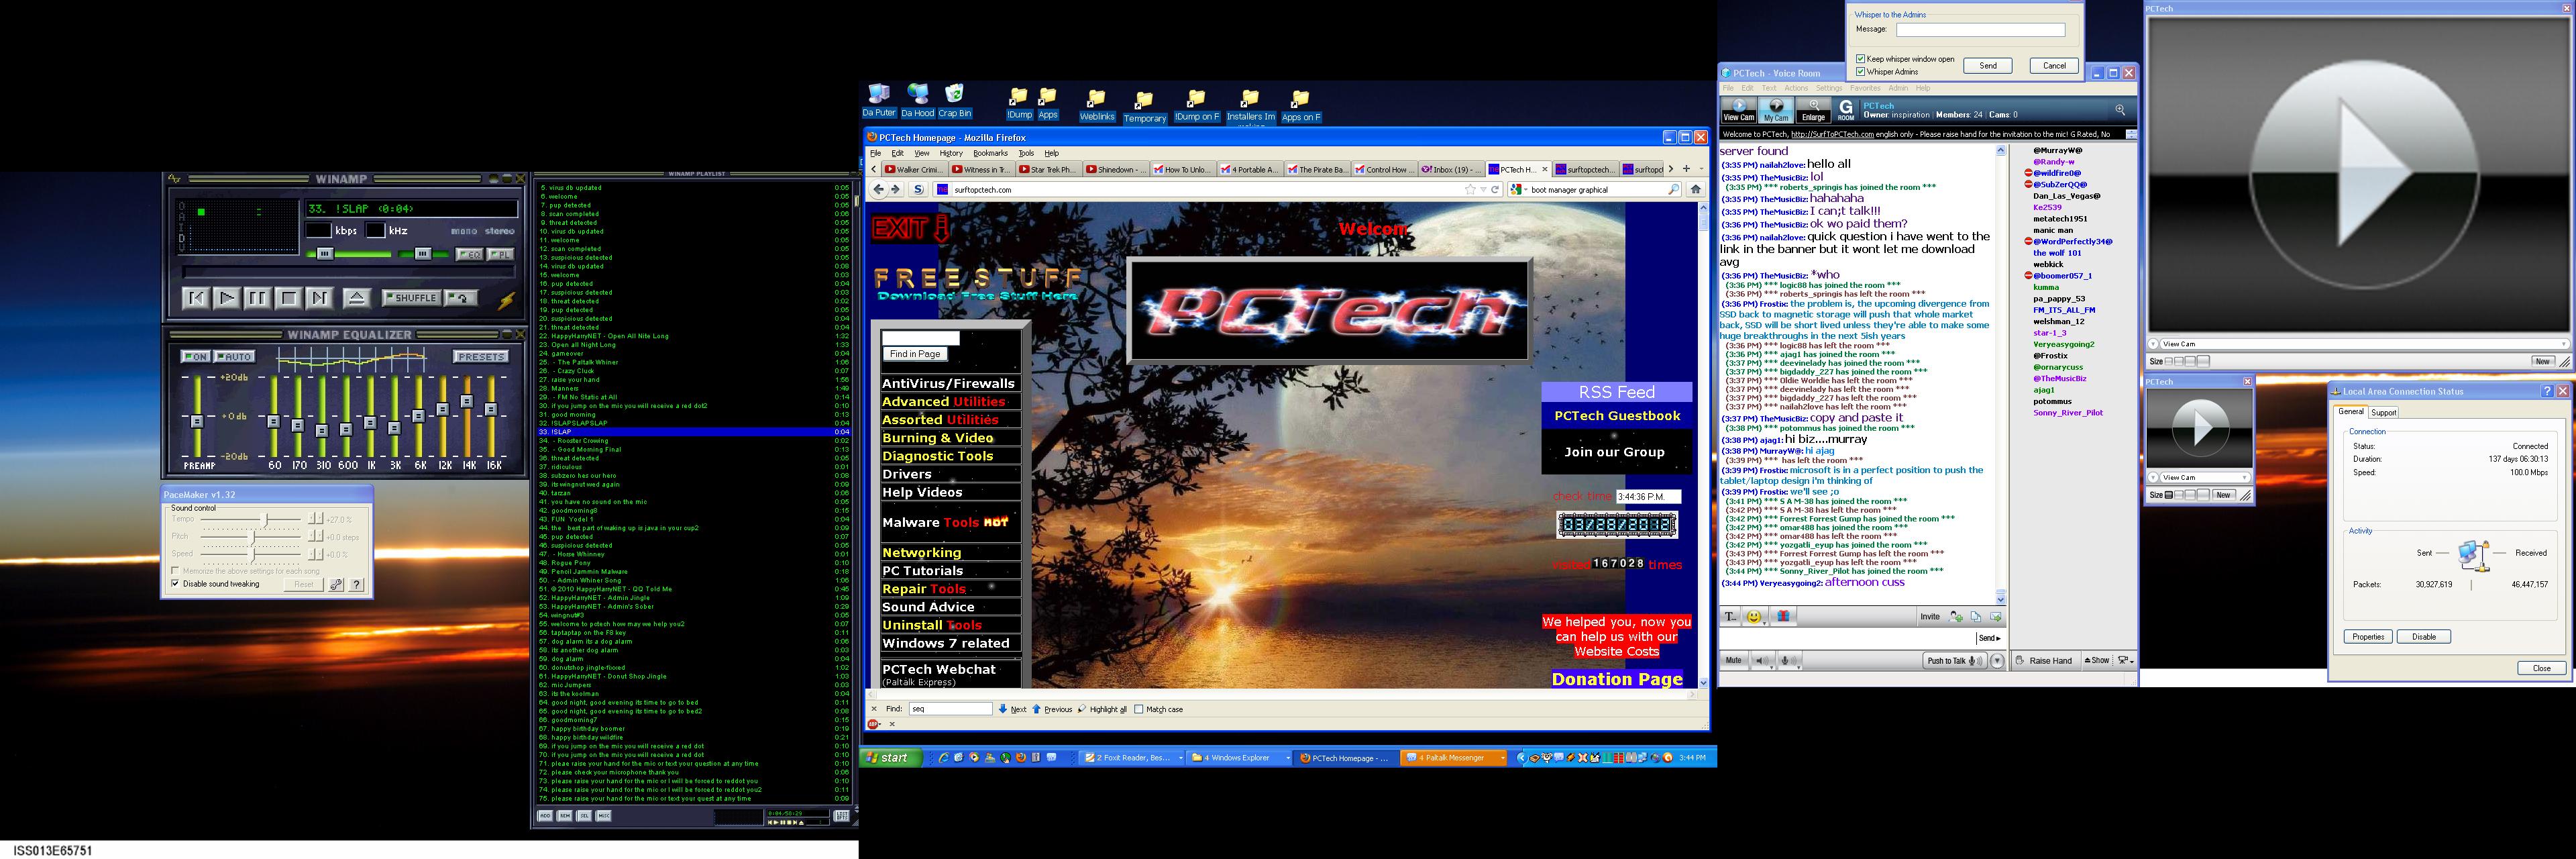Open Firefox Tools menu
Image resolution: width=2576 pixels, height=859 pixels.
click(1026, 153)
